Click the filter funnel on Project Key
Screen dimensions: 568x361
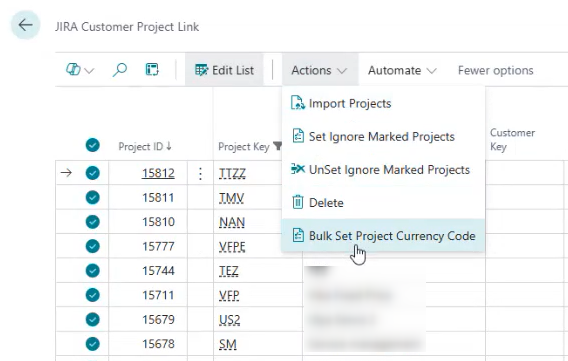click(277, 146)
